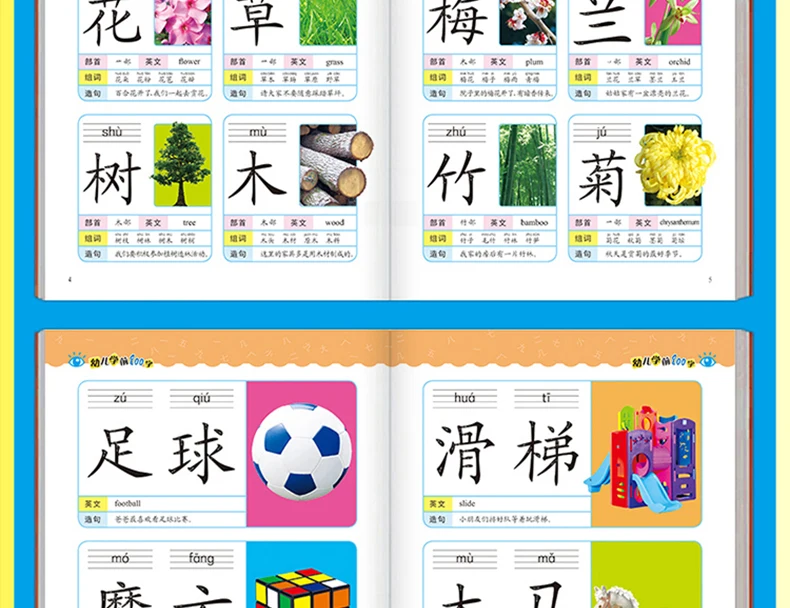790x608 pixels.
Task: Click the yellow 英文 label in the football card
Action: tap(93, 504)
